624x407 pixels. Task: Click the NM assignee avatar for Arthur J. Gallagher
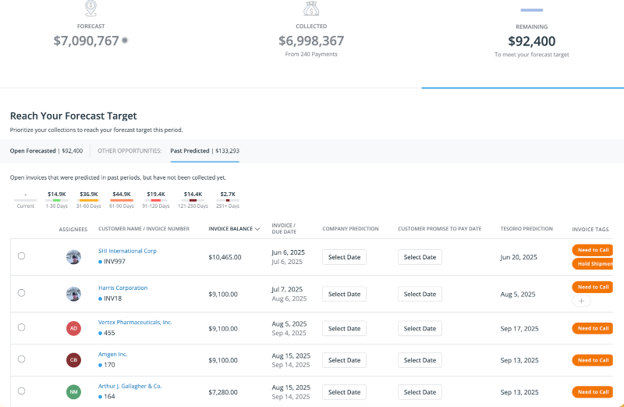[73, 392]
